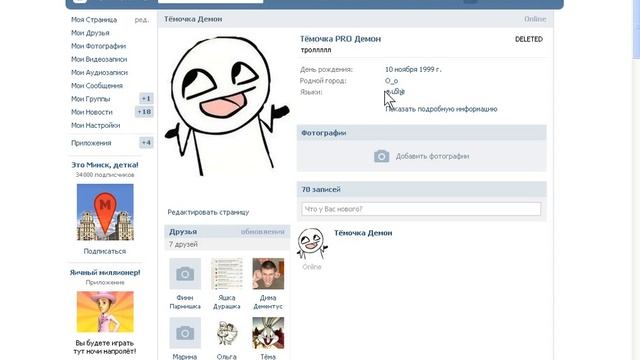The height and width of the screenshot is (360, 640).
Task: Open friend Дима Дементус's name link
Action: coord(268,302)
